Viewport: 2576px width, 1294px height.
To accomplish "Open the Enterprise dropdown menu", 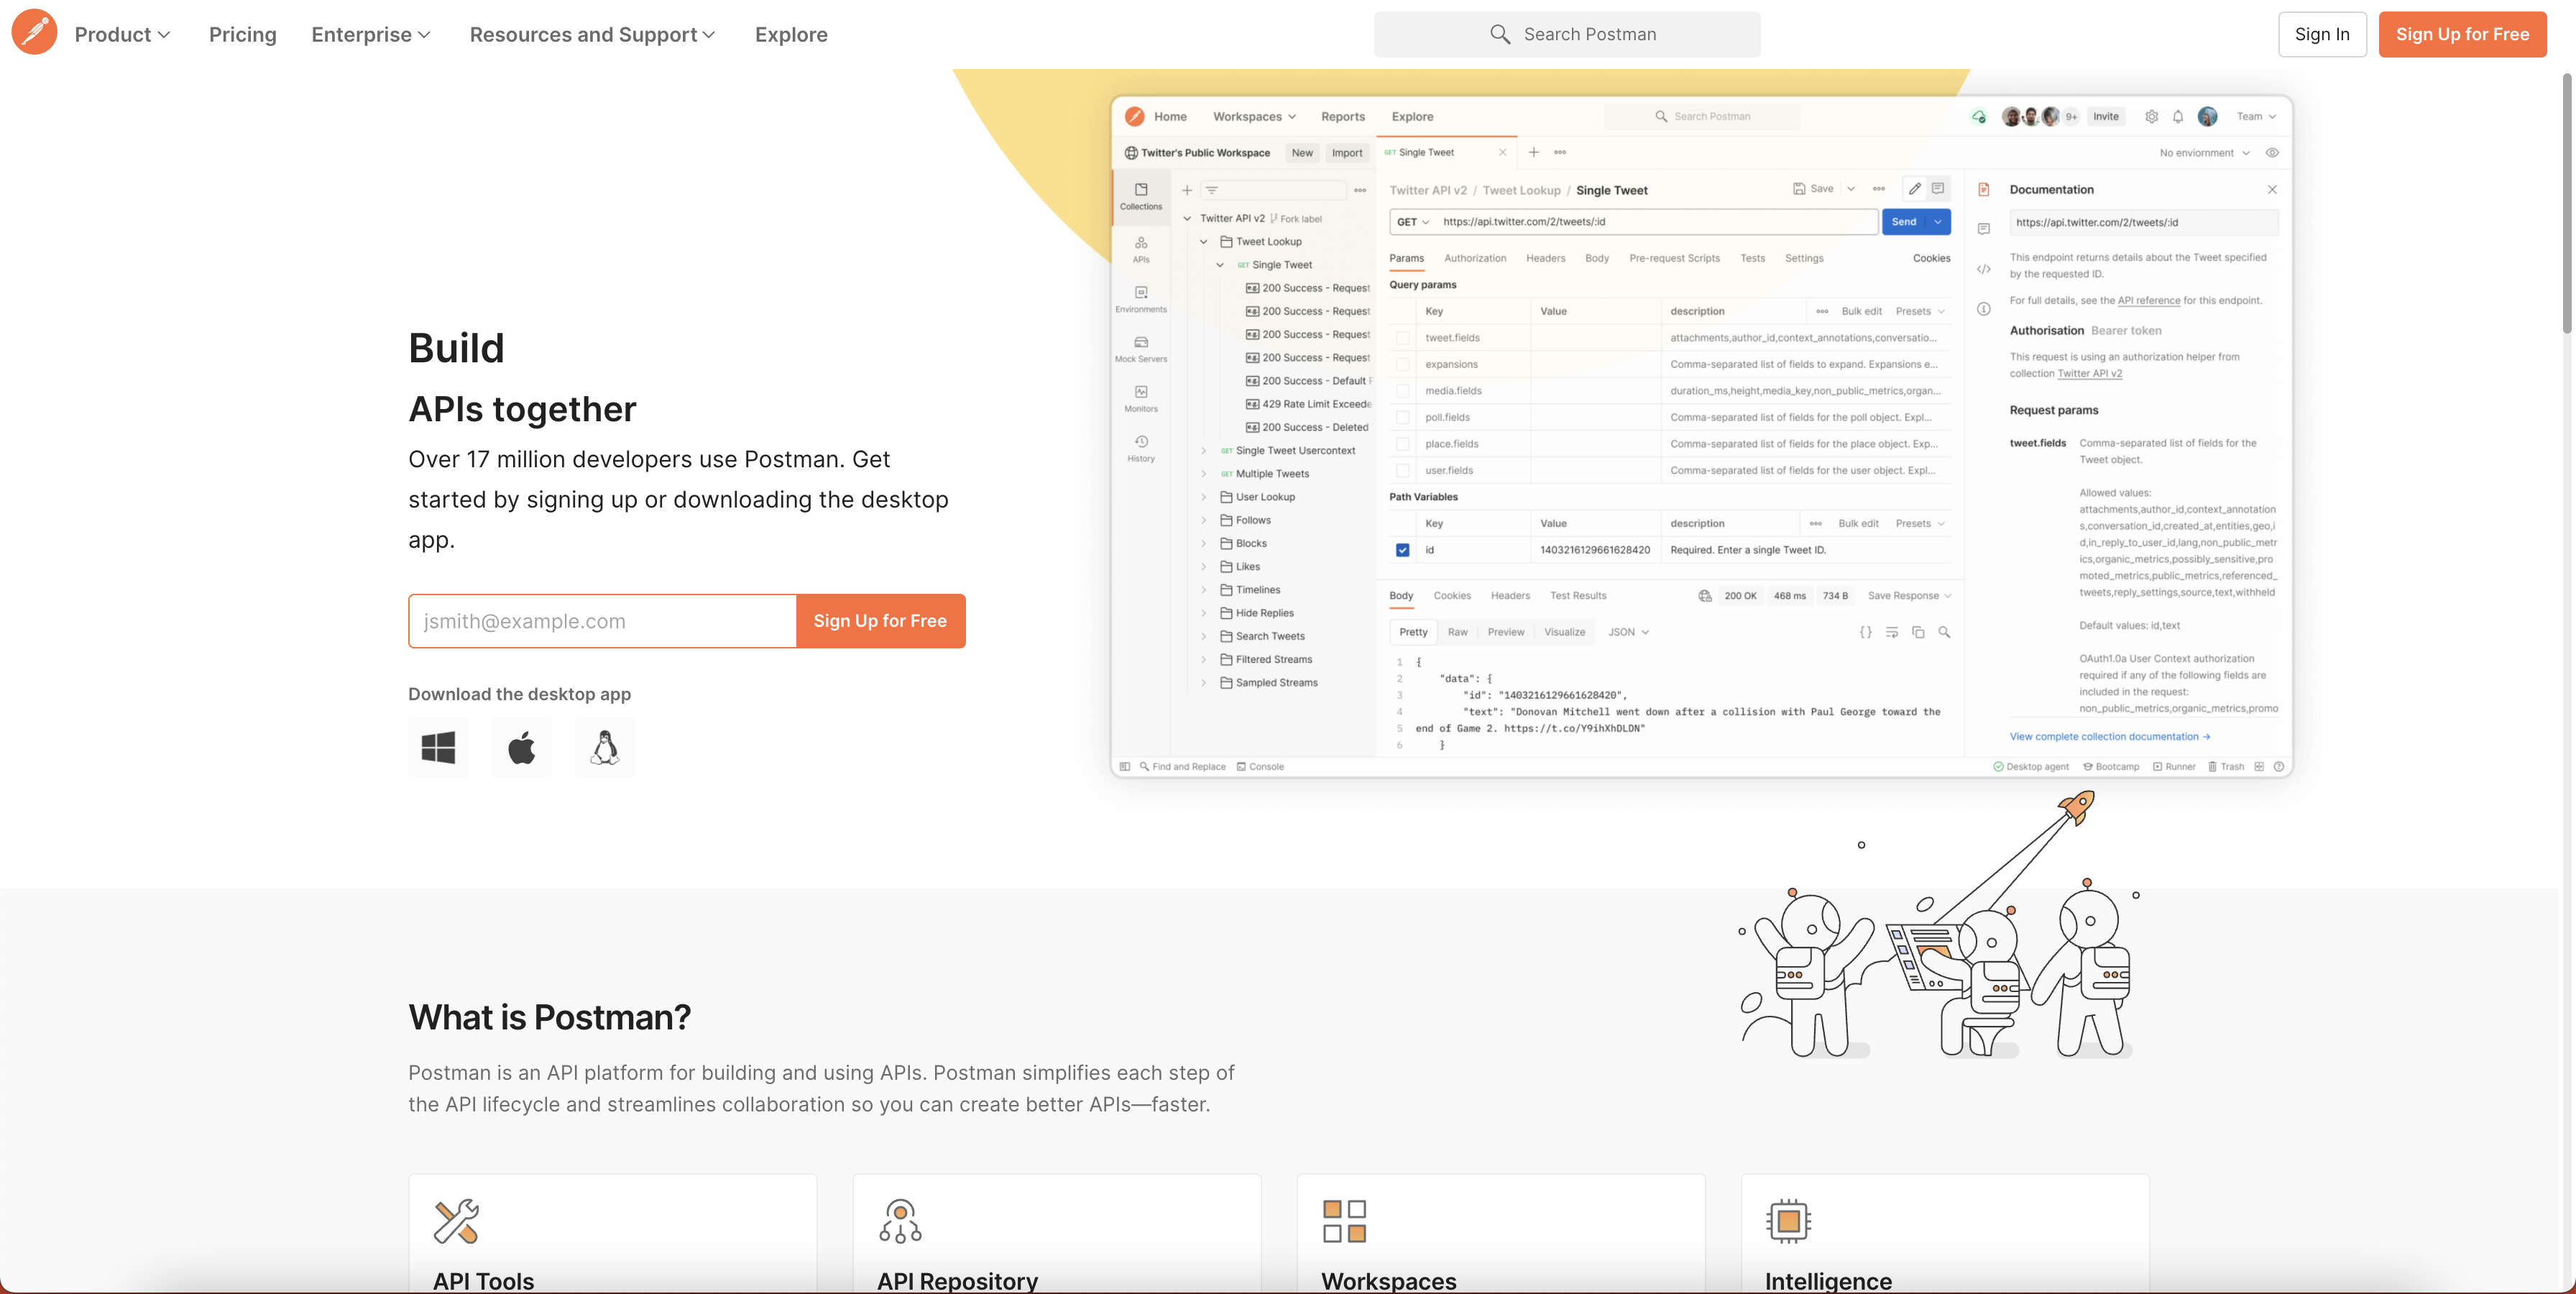I will click(371, 34).
